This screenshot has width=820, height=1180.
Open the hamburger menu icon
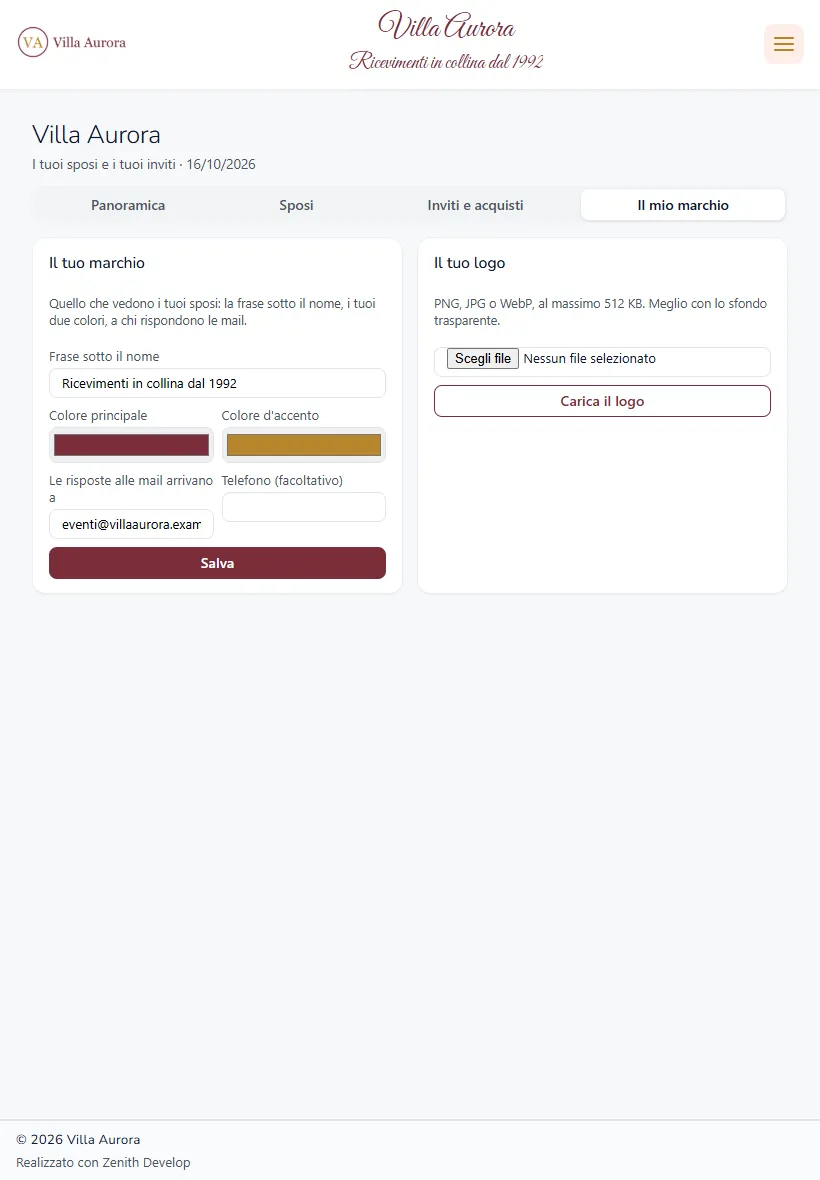pos(784,44)
